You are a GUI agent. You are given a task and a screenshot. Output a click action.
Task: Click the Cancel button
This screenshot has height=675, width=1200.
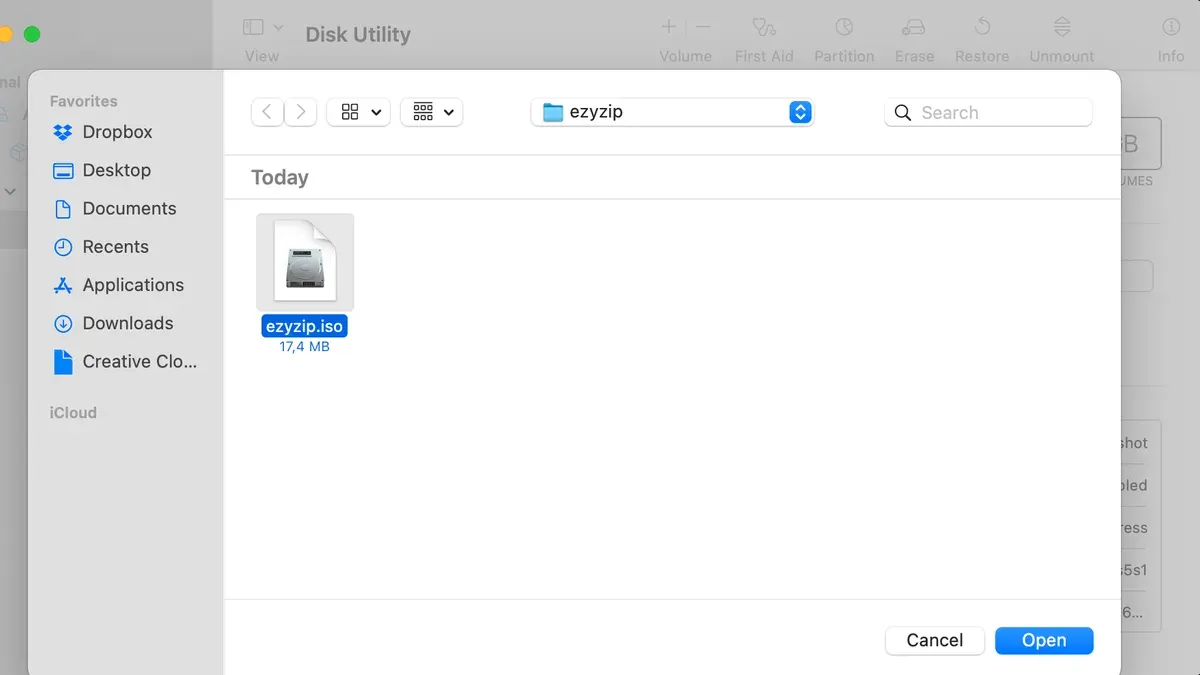[935, 640]
